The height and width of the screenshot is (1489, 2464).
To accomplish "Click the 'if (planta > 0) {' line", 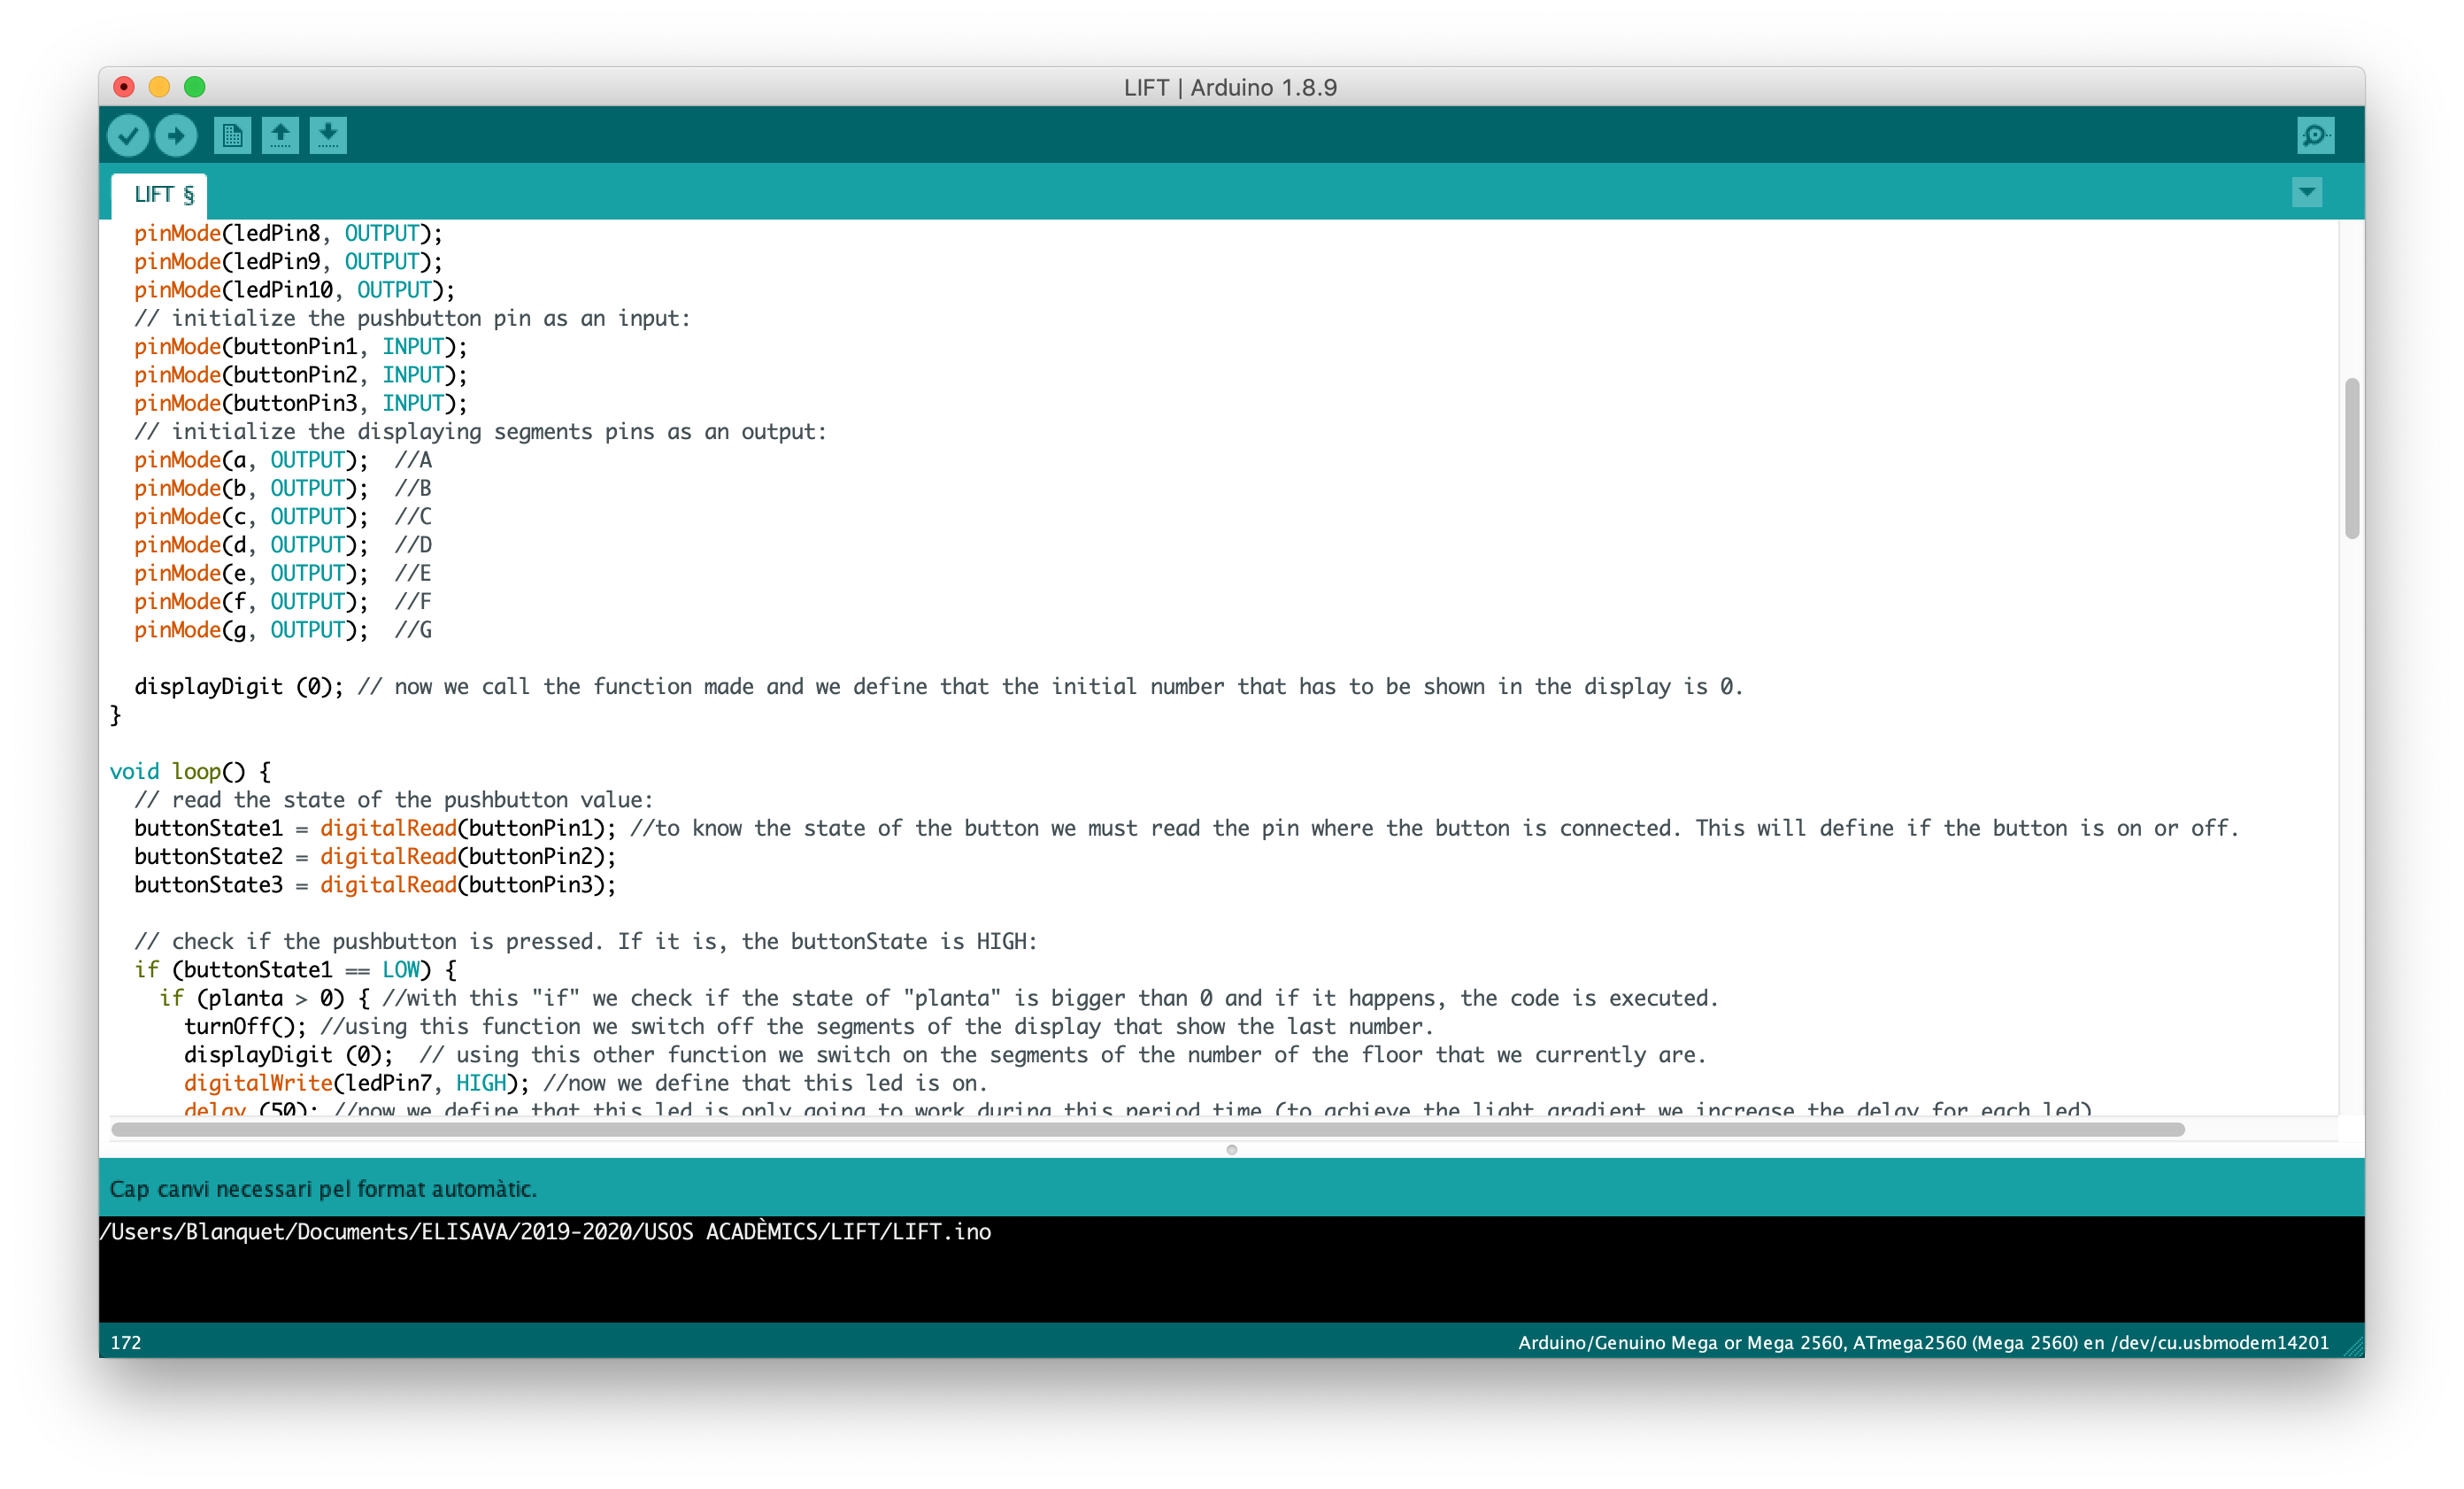I will [x=939, y=998].
